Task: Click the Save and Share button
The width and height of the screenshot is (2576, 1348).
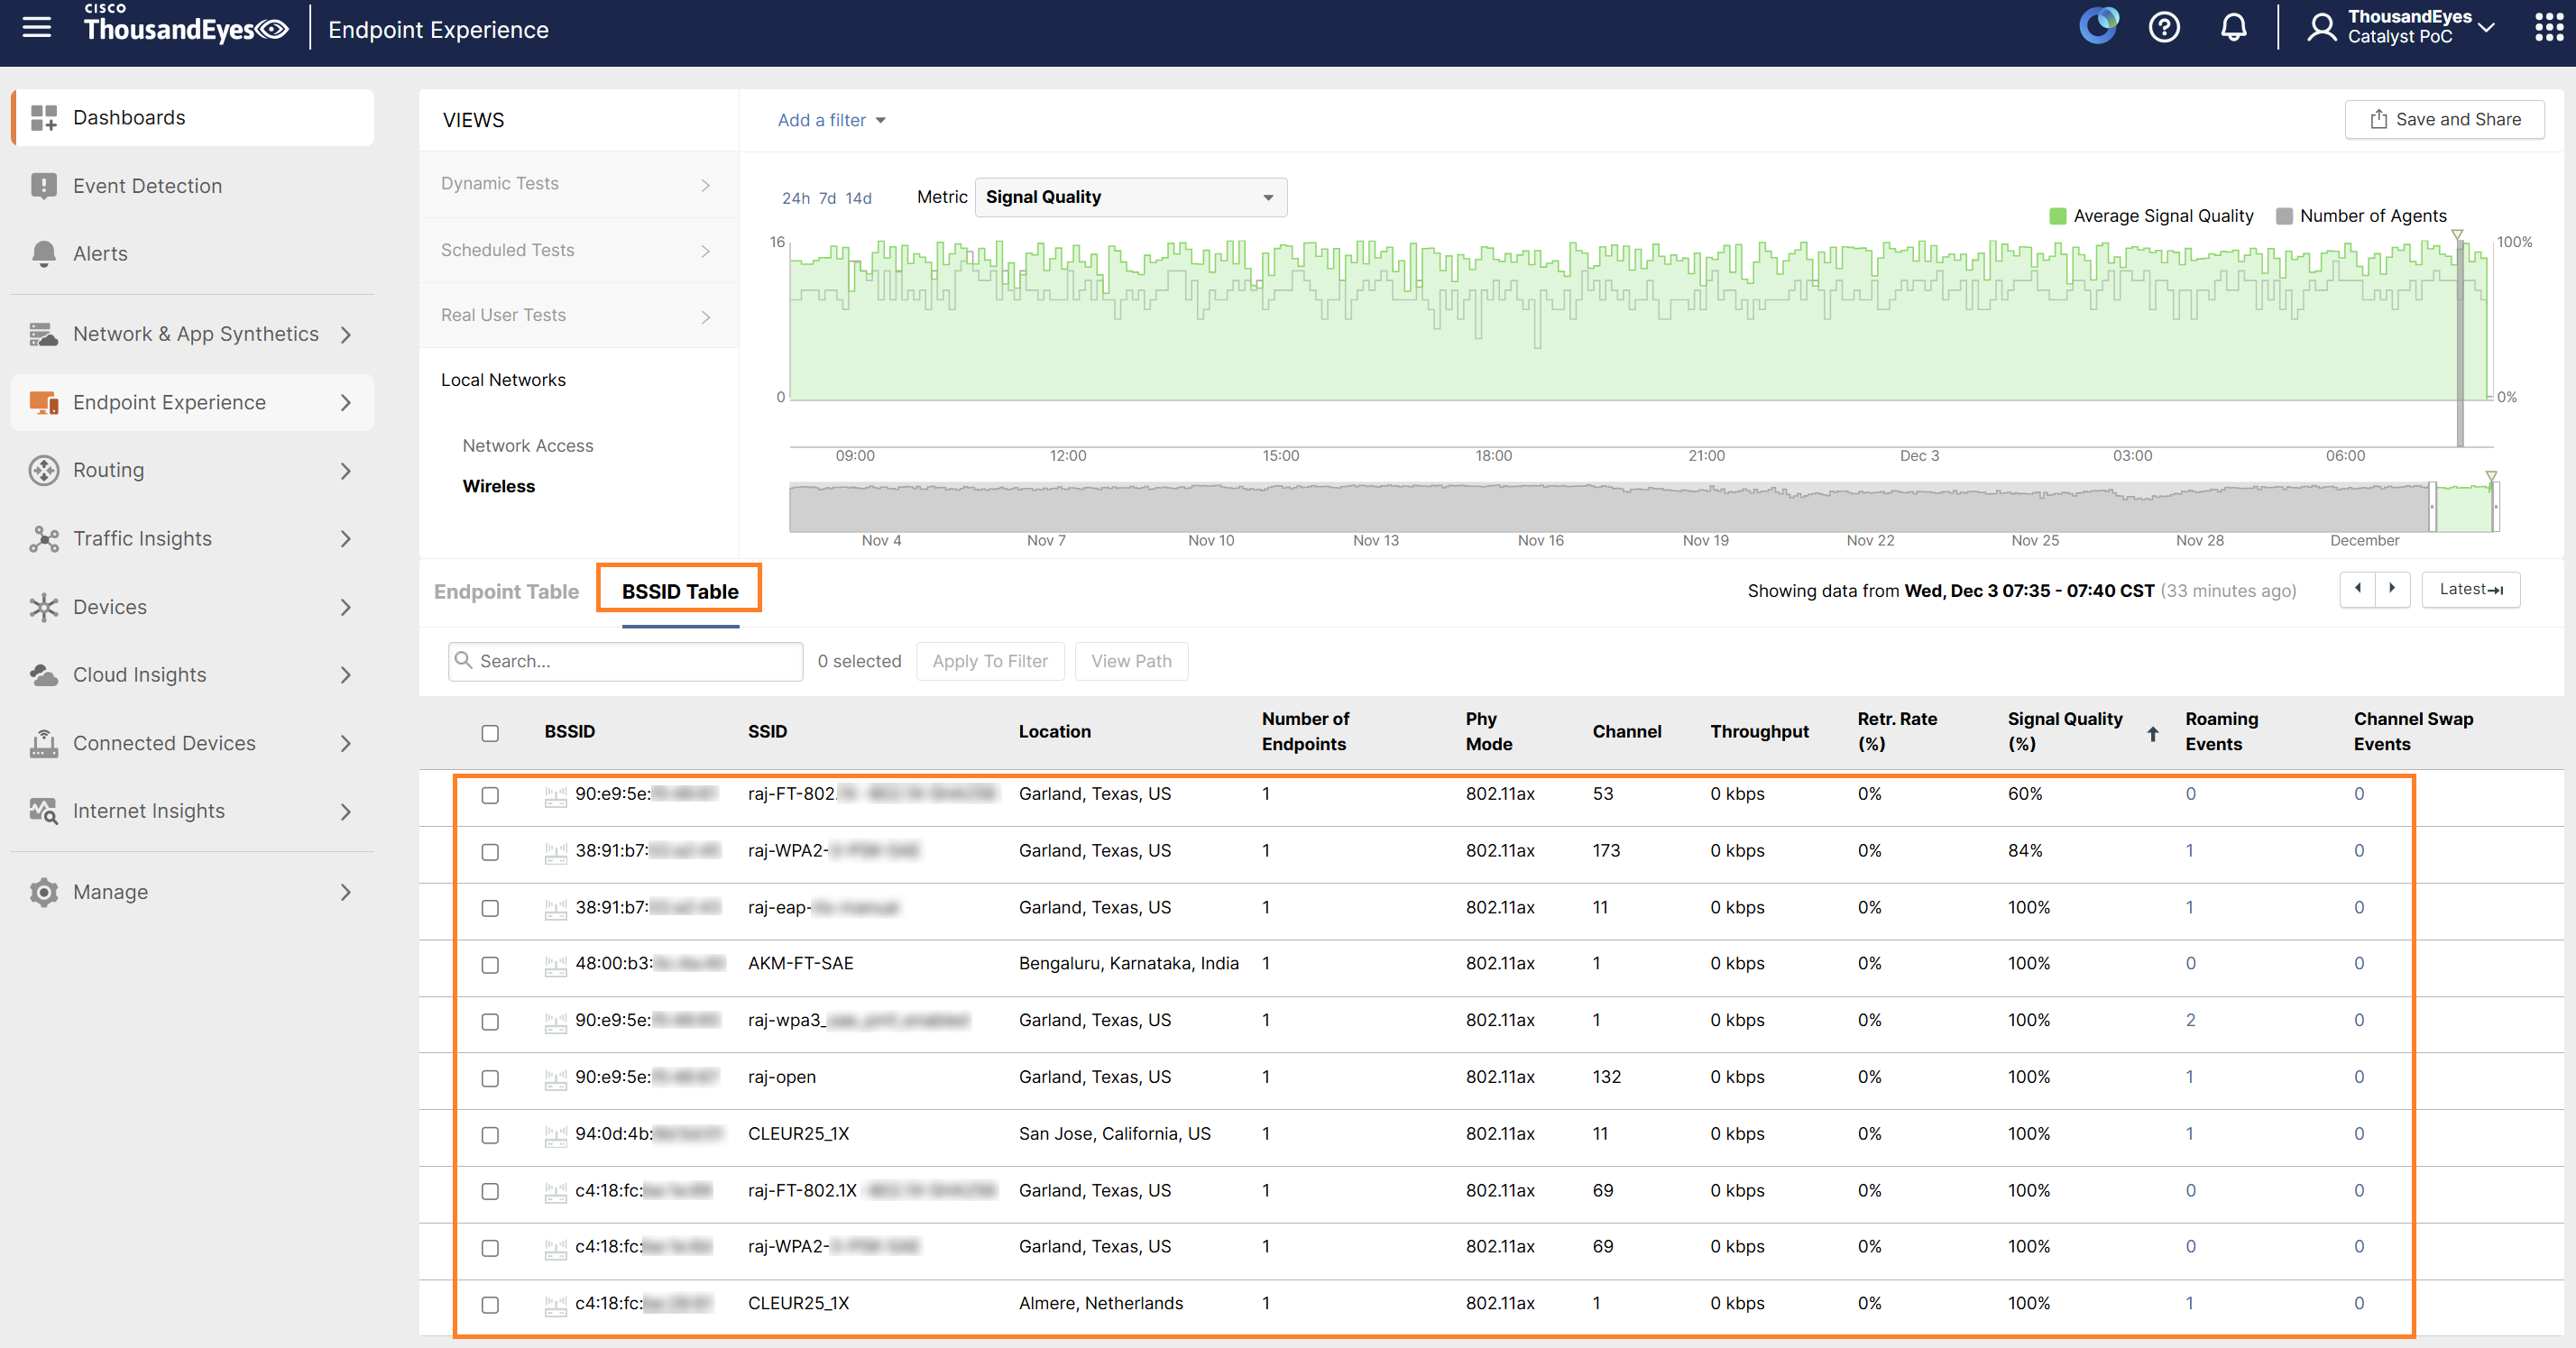Action: (x=2444, y=119)
